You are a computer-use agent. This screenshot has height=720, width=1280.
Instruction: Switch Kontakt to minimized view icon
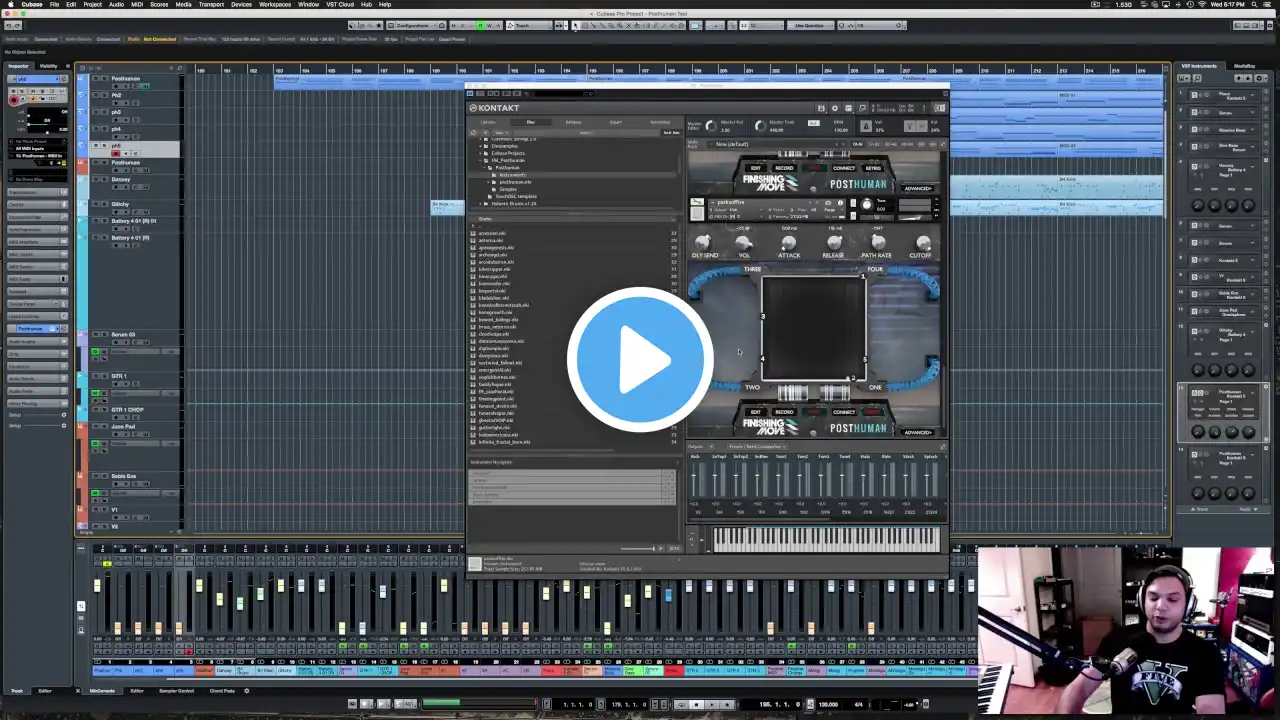coord(863,108)
